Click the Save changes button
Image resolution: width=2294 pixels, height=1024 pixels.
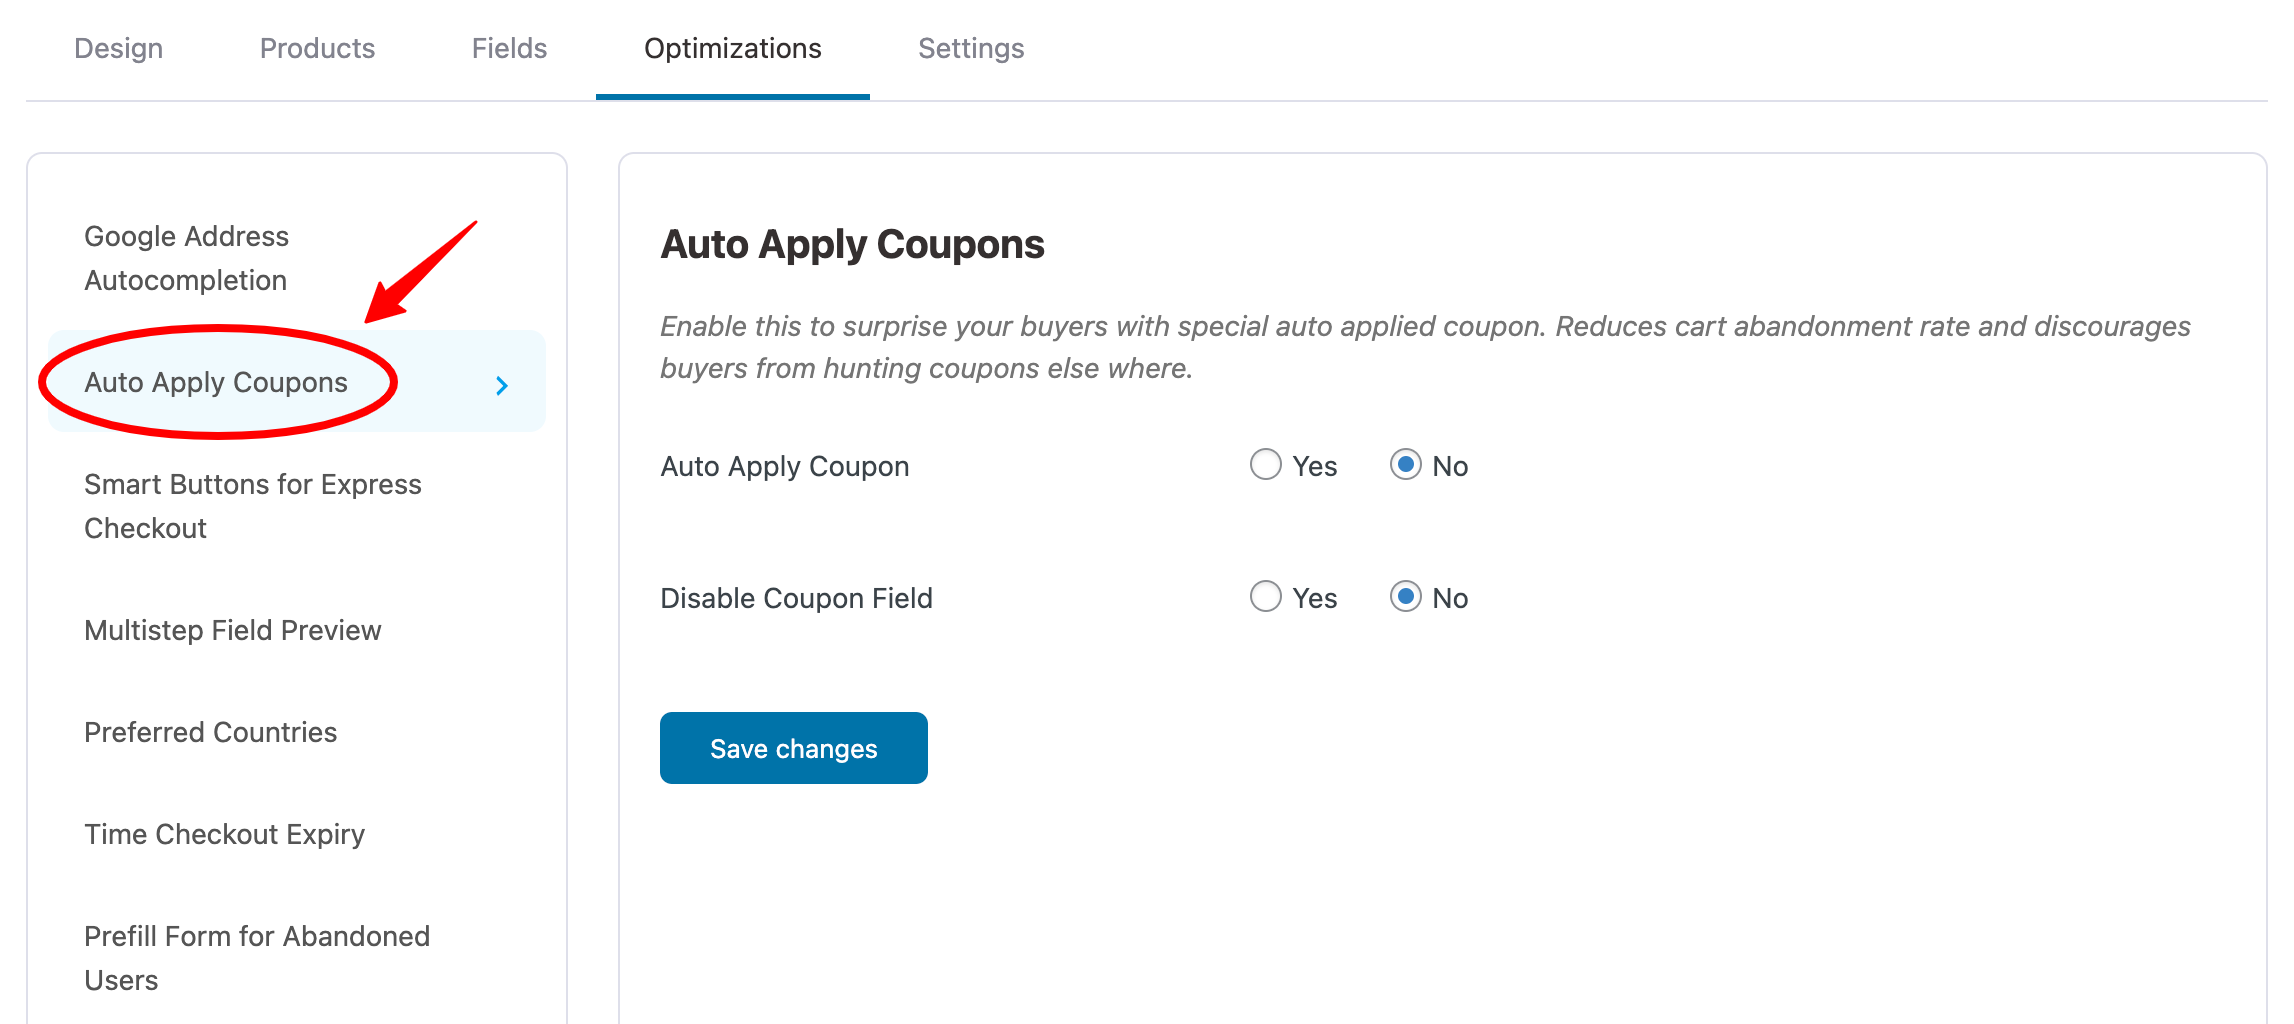click(793, 747)
